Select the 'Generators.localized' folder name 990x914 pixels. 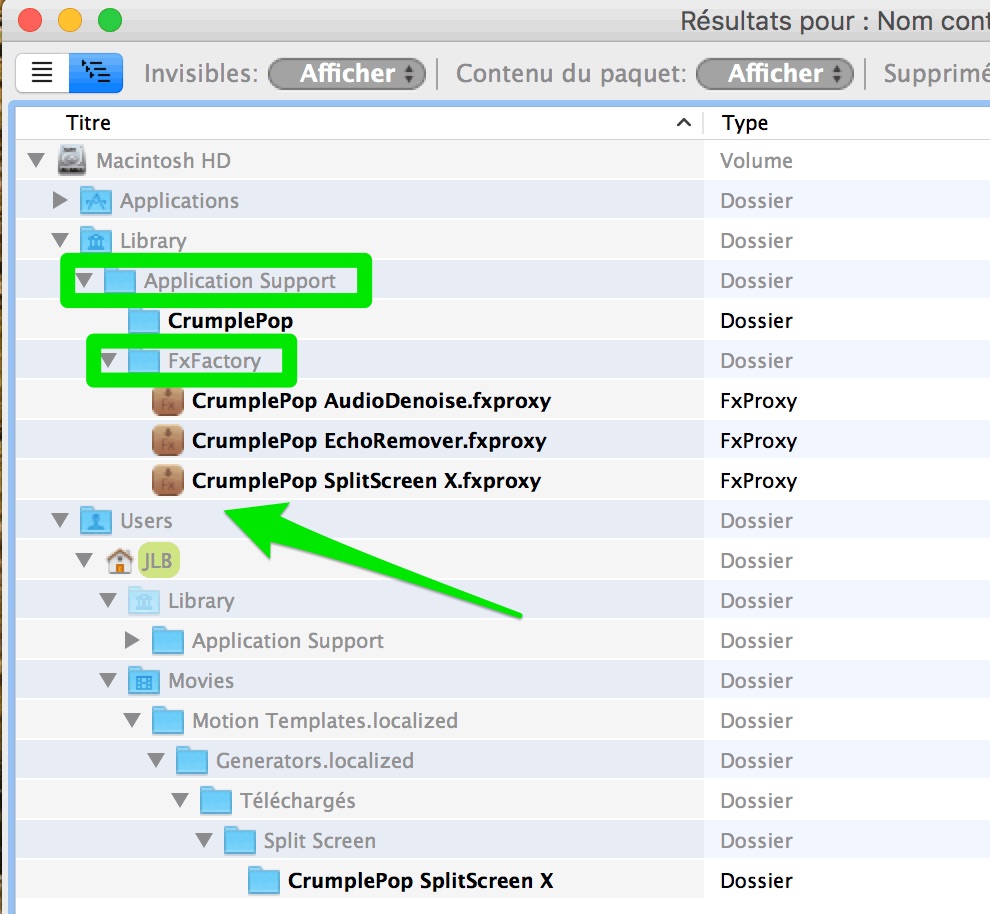315,761
